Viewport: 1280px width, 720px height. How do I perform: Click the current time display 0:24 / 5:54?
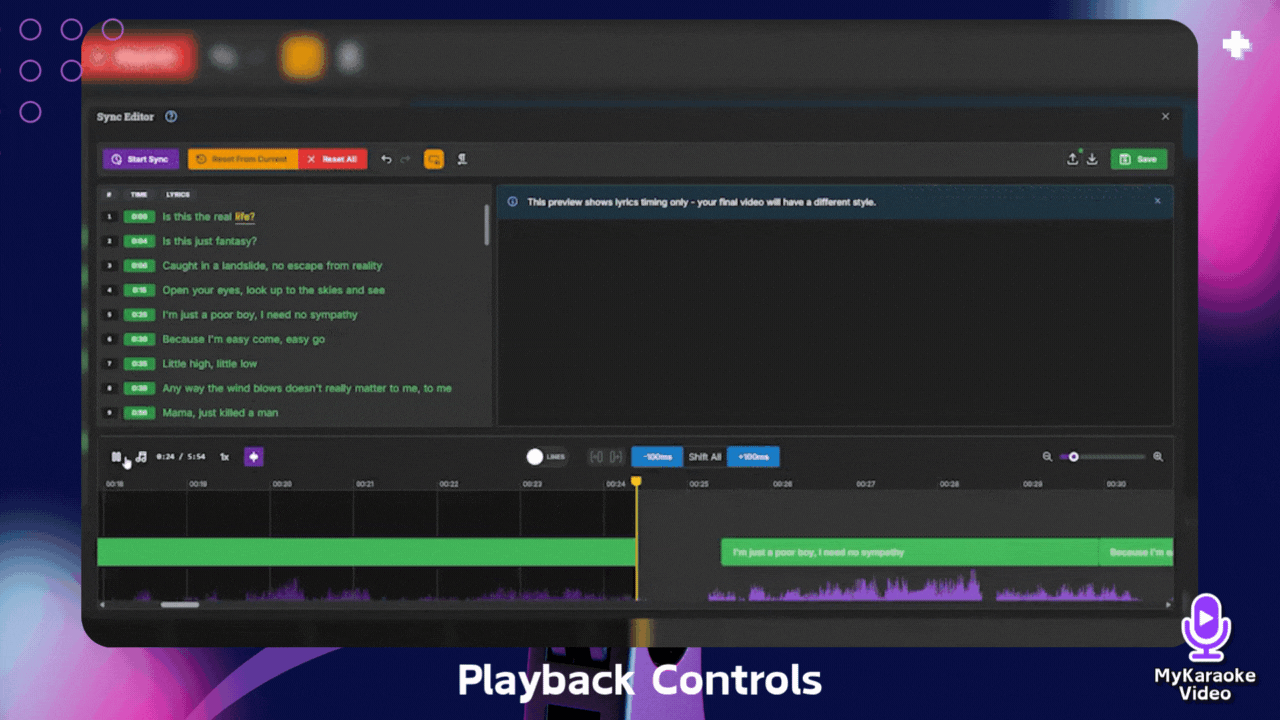(181, 457)
